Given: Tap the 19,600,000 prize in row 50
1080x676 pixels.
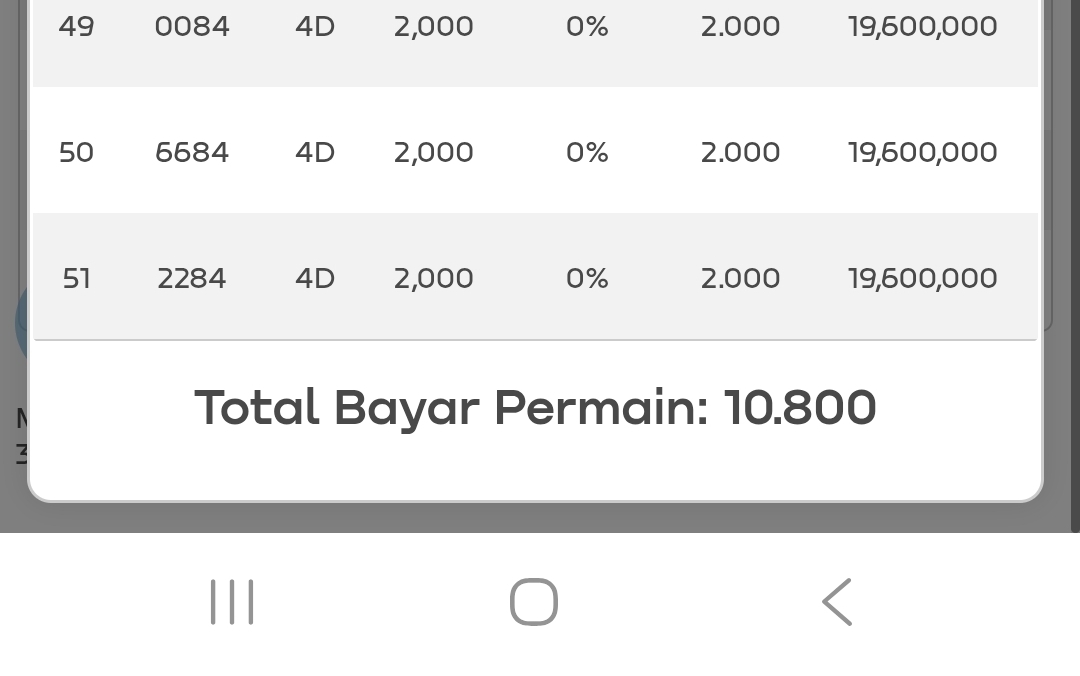Looking at the screenshot, I should [x=922, y=153].
